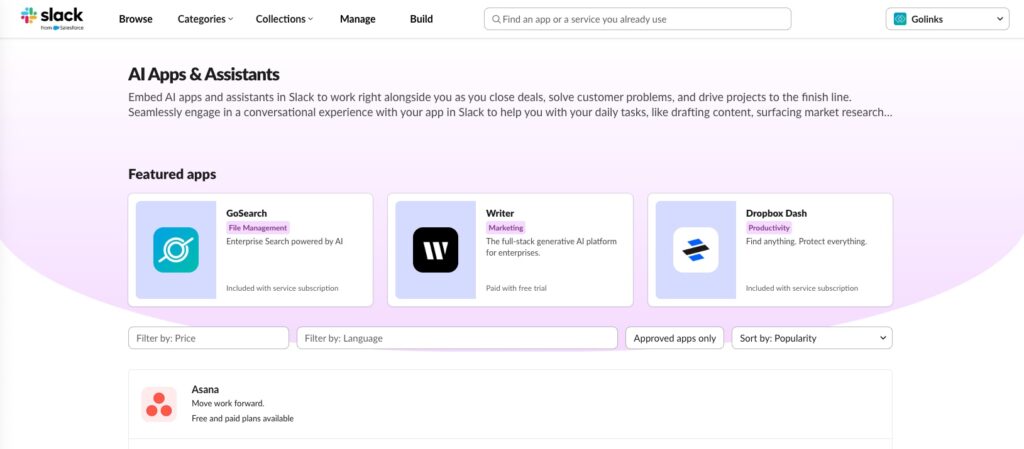1024x449 pixels.
Task: Open the Filter by Language dropdown
Action: pyautogui.click(x=457, y=338)
